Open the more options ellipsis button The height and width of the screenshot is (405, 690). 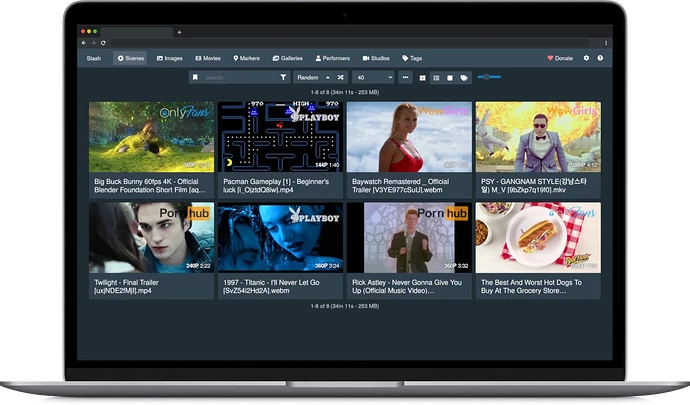pyautogui.click(x=405, y=77)
